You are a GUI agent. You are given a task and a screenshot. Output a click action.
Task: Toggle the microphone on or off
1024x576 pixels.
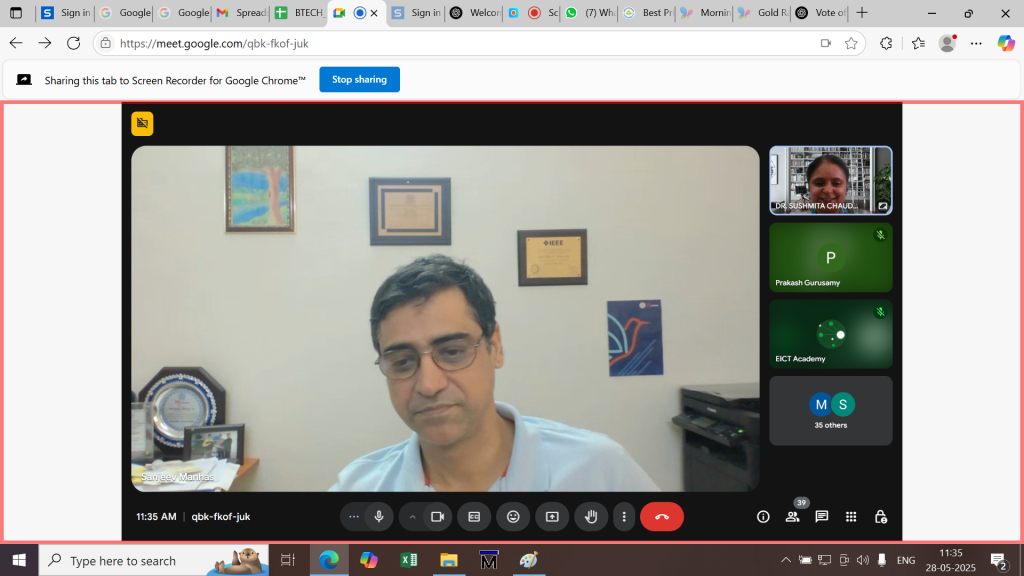(379, 517)
